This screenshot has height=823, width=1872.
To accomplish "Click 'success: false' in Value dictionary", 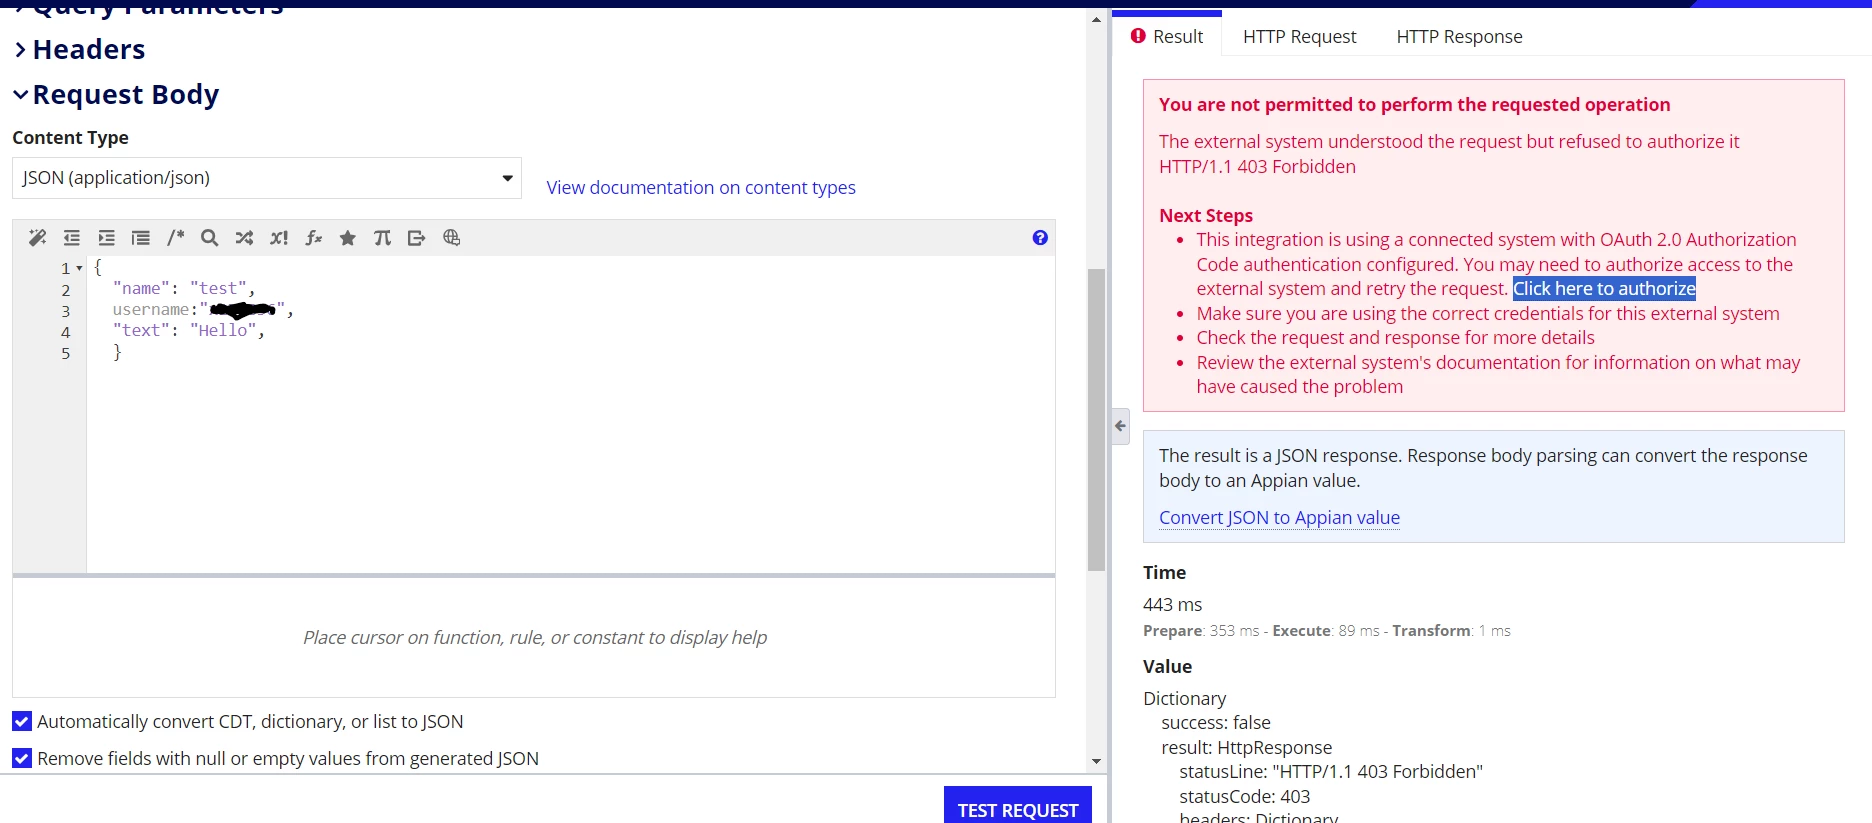I will point(1216,722).
